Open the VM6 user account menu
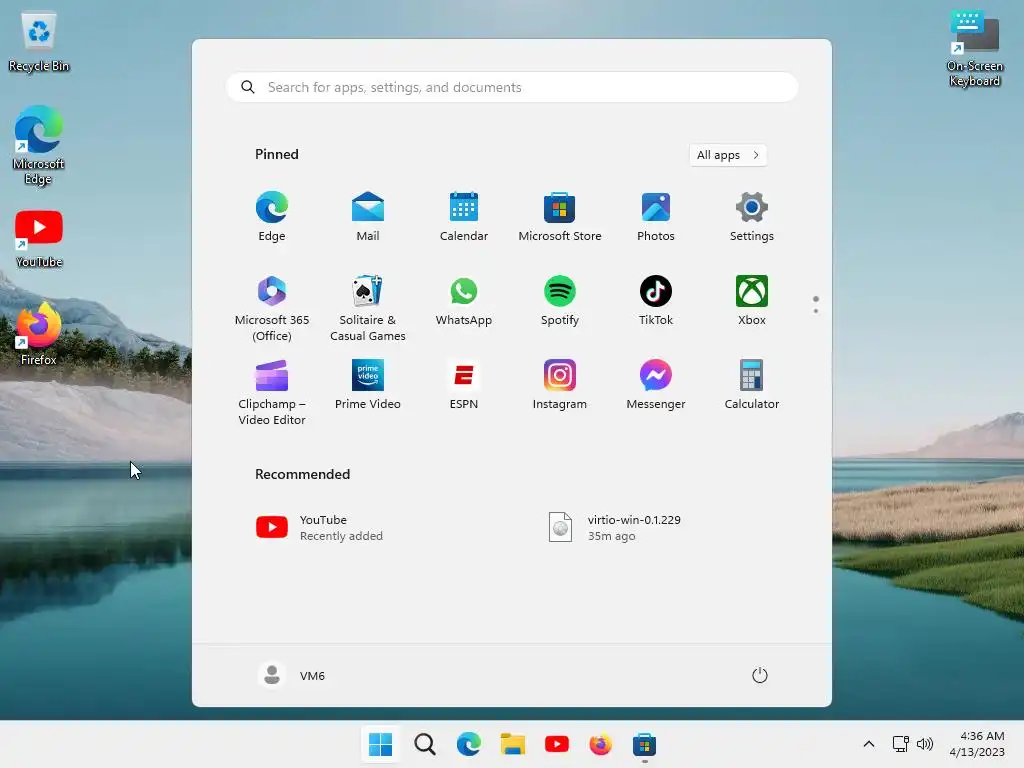Image resolution: width=1024 pixels, height=768 pixels. 291,675
